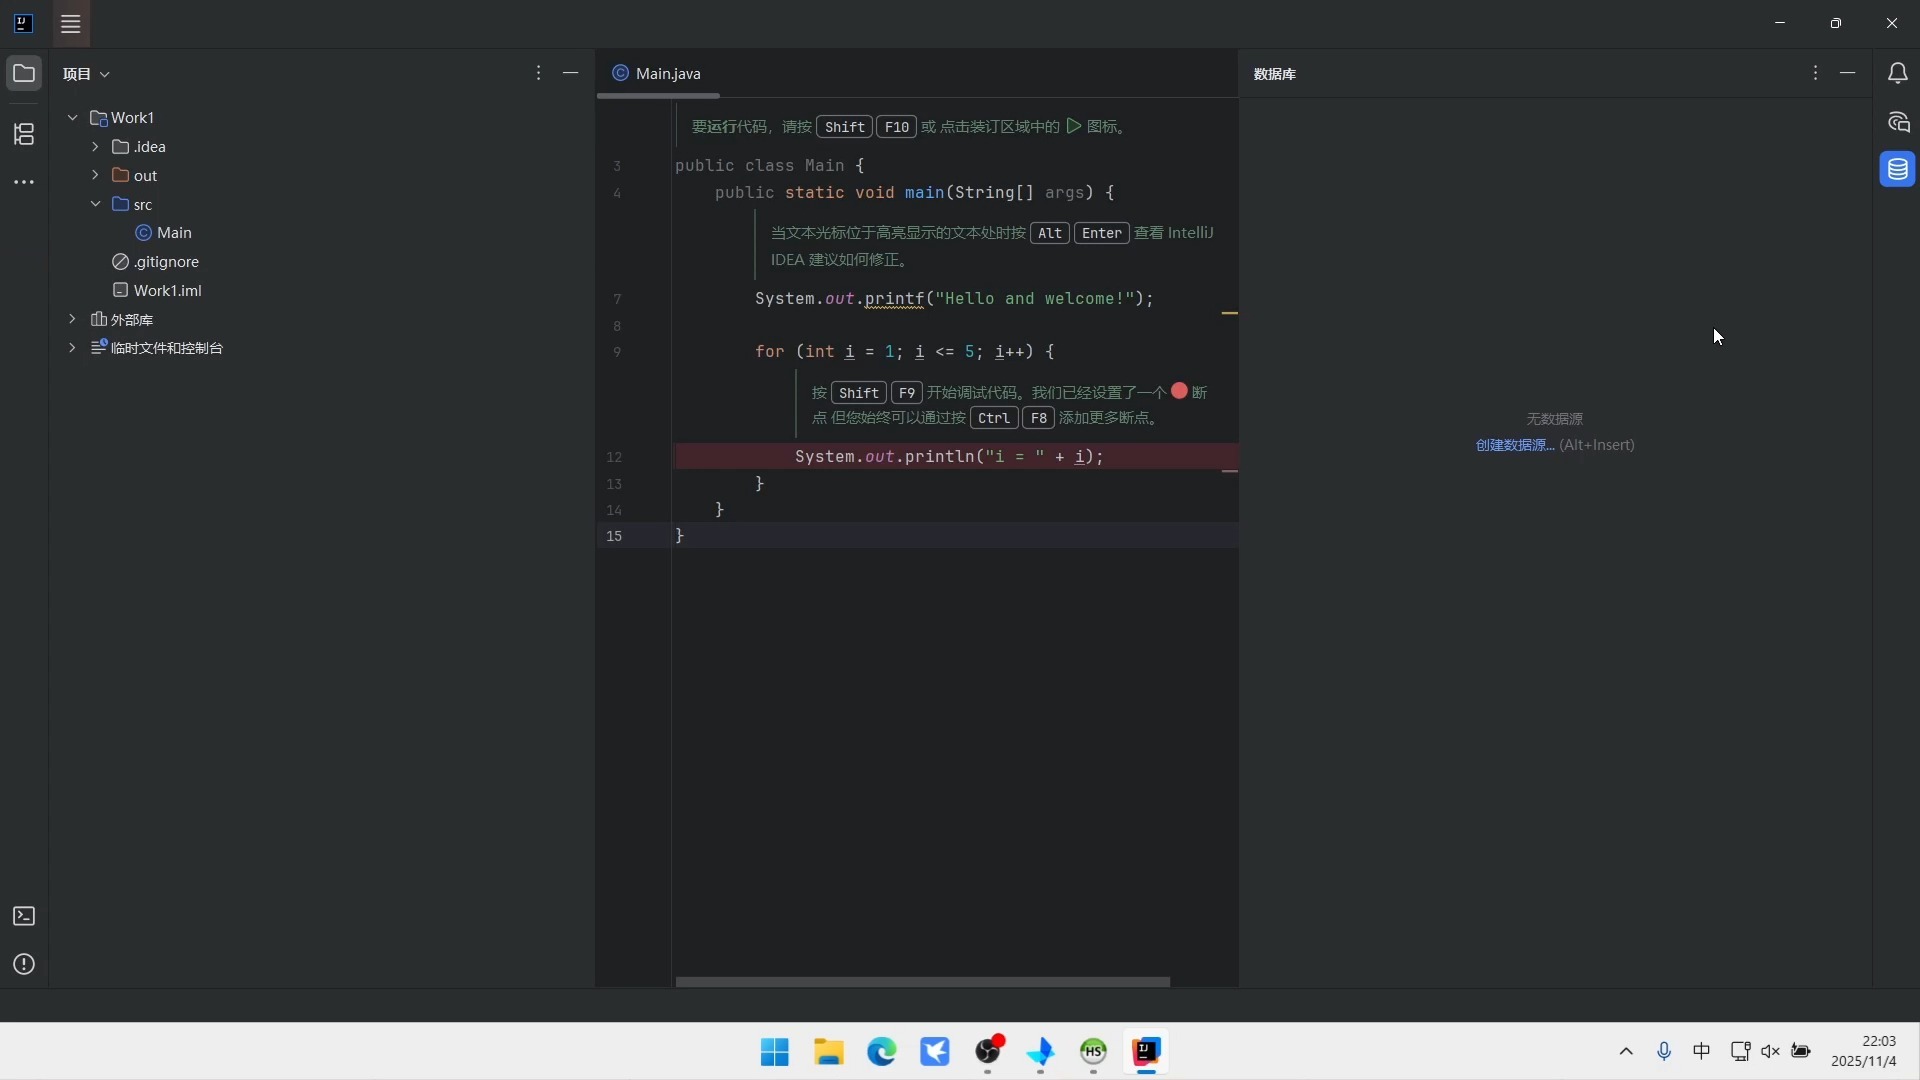Viewport: 1920px width, 1080px height.
Task: Open the main hamburger menu
Action: coord(70,24)
